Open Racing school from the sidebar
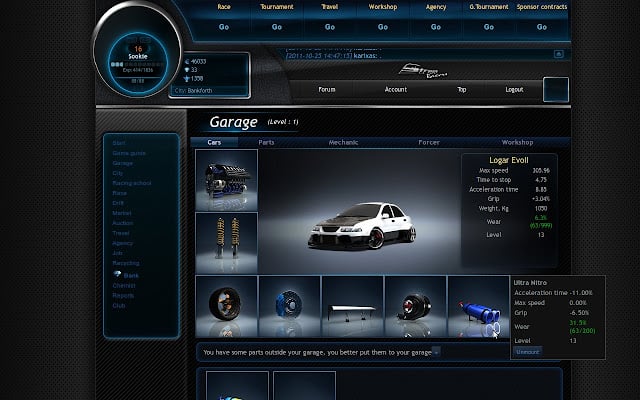 132,183
